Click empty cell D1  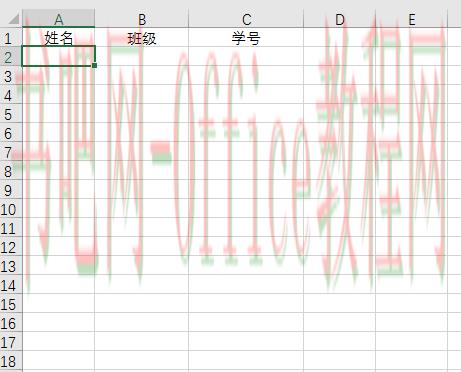tap(339, 37)
